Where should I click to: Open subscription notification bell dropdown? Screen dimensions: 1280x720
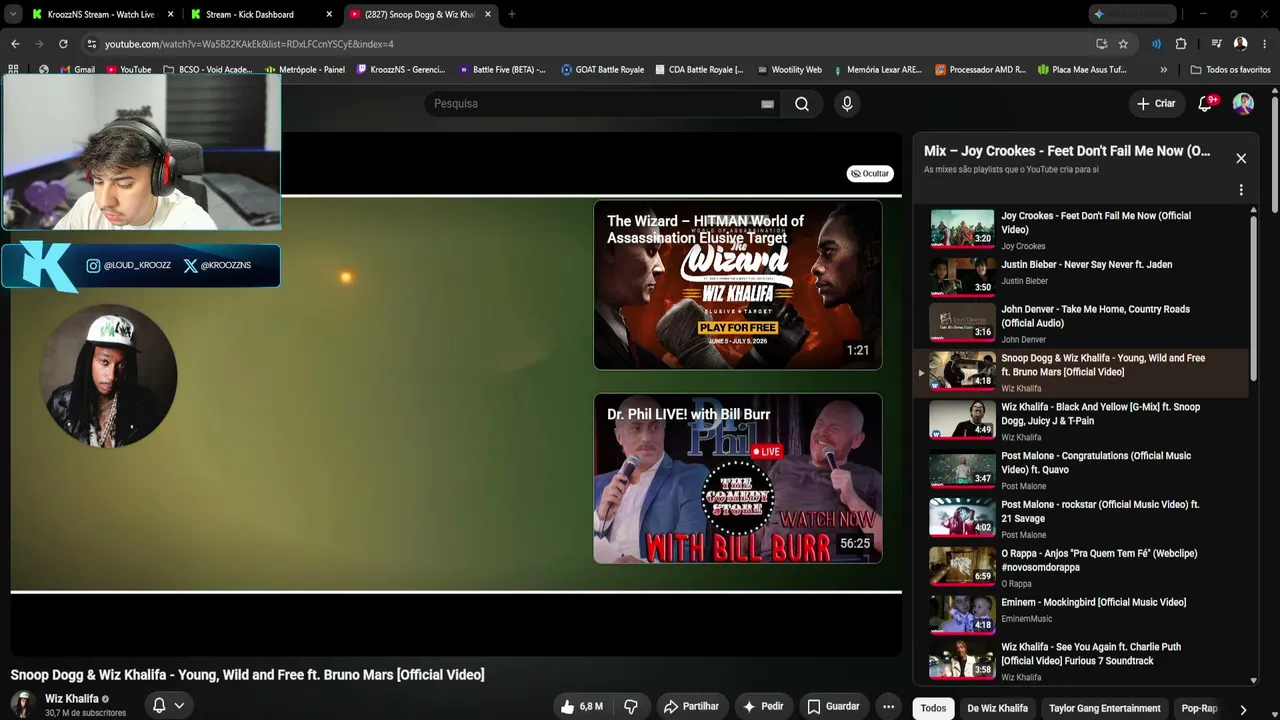click(167, 705)
